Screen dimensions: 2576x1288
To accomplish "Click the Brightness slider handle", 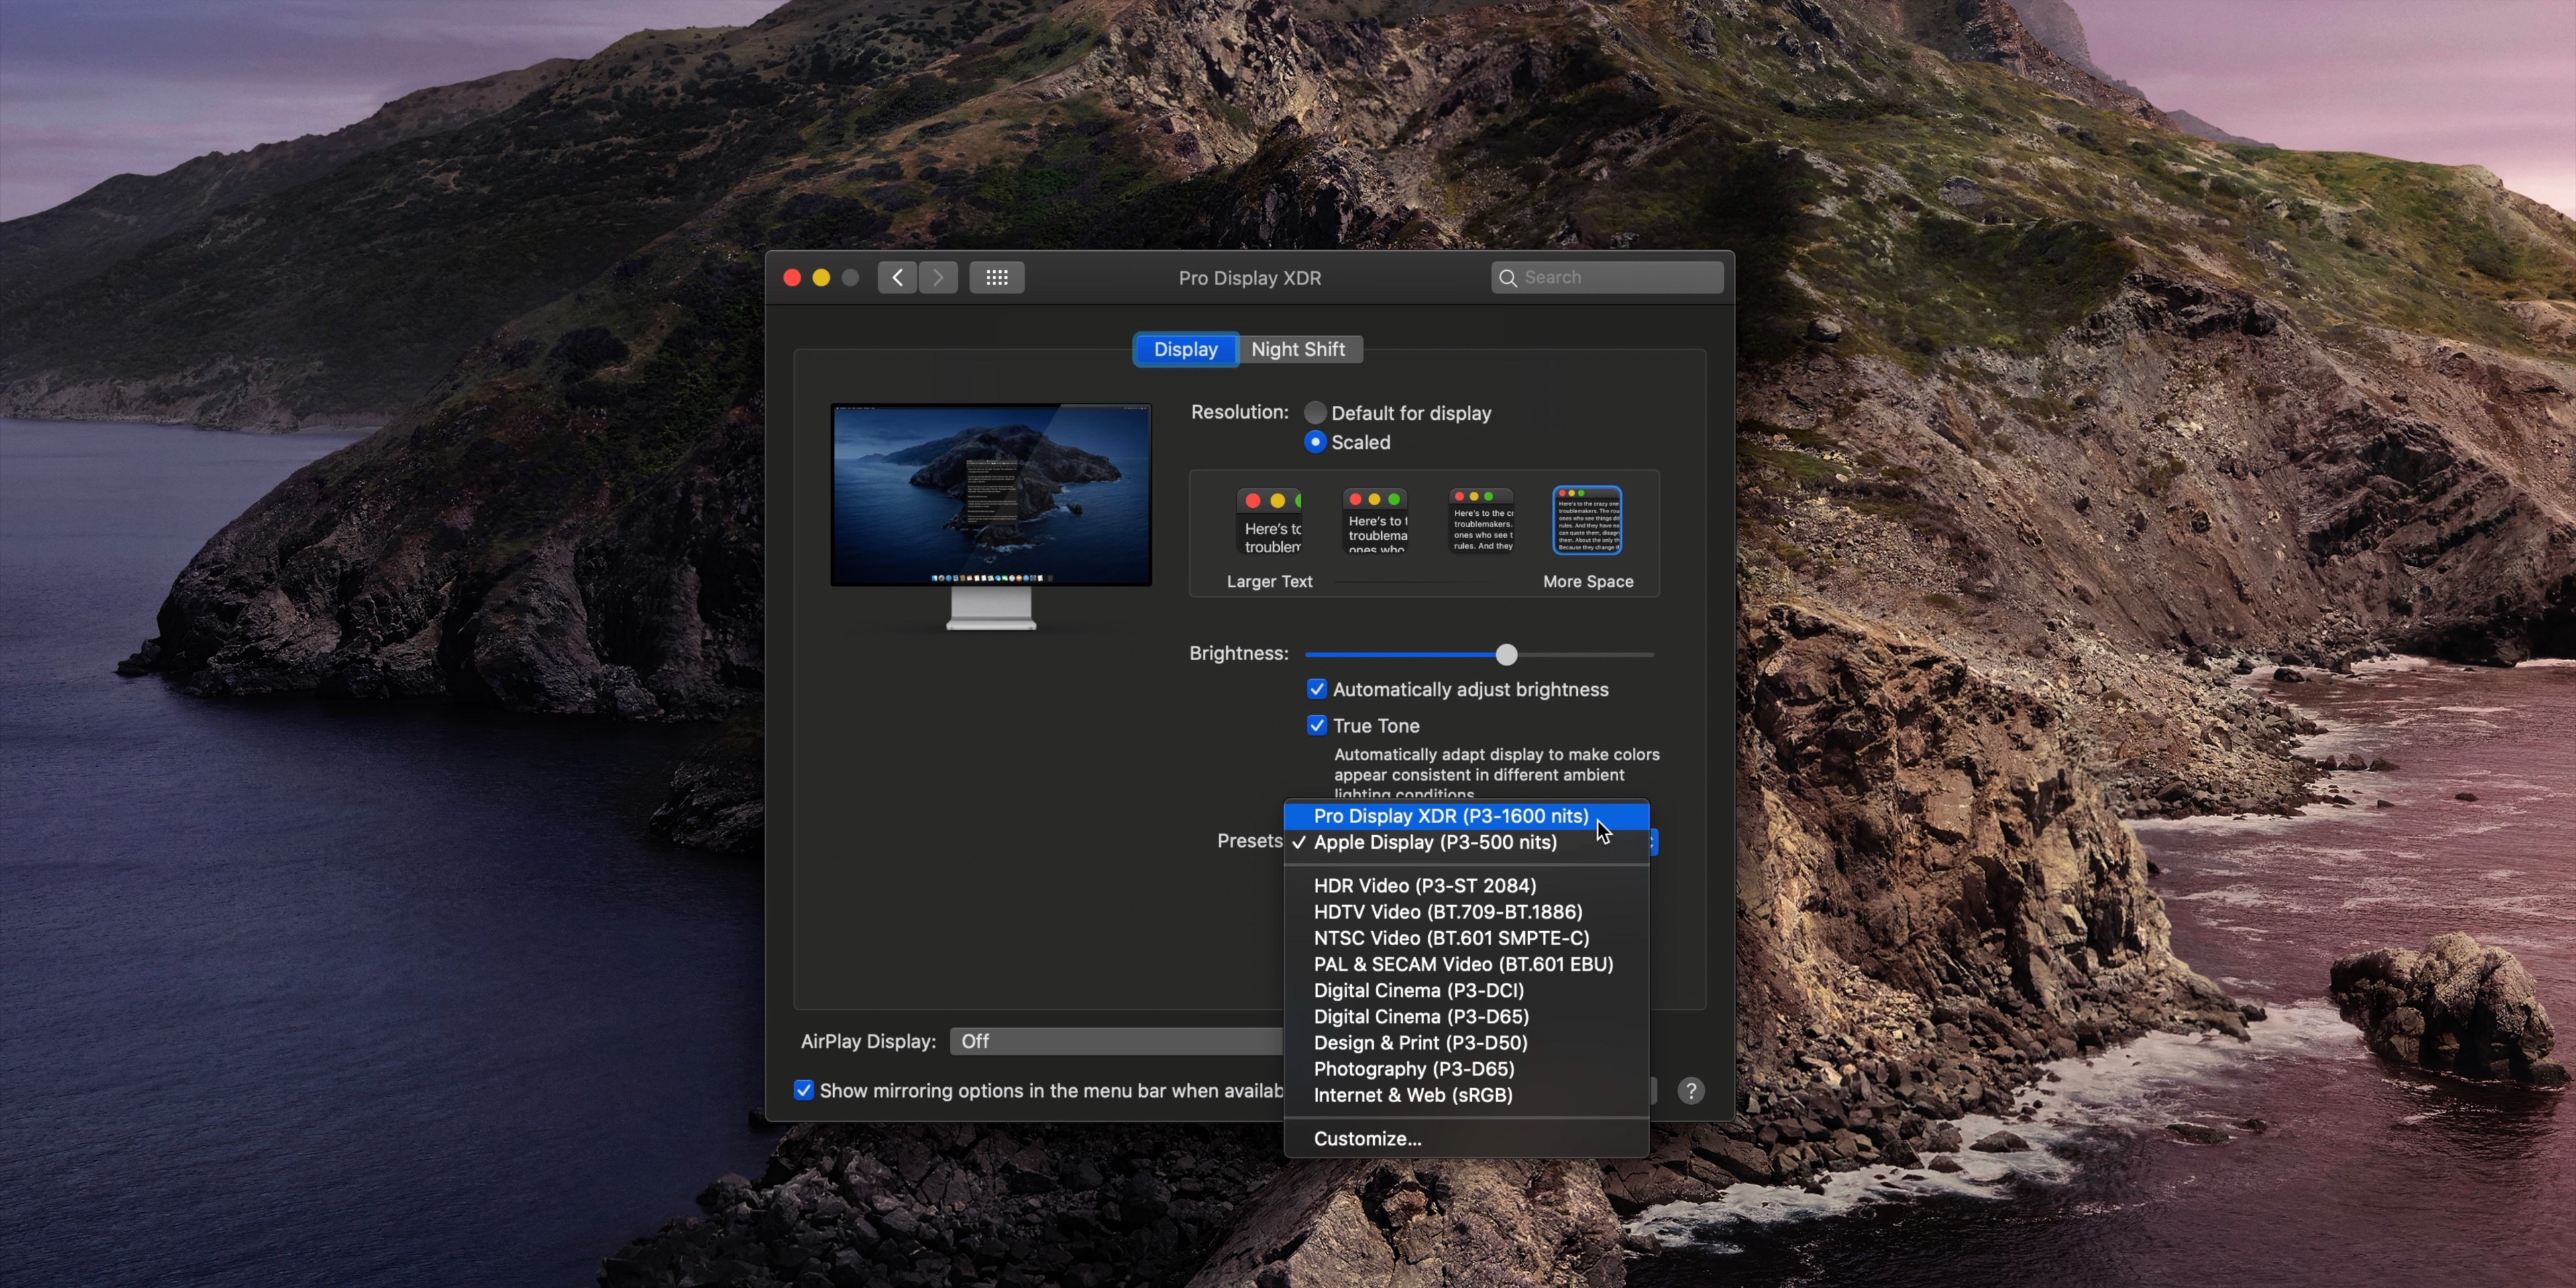I will [x=1506, y=654].
